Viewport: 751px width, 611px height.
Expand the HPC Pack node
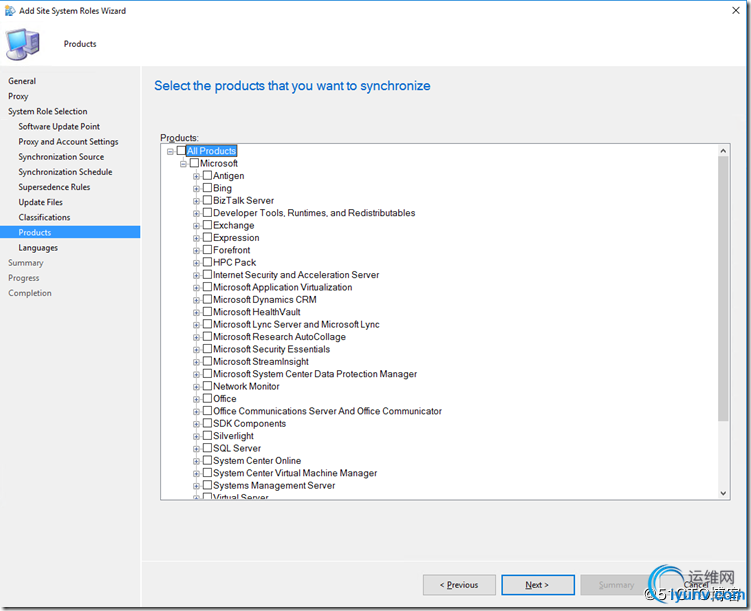pyautogui.click(x=196, y=263)
